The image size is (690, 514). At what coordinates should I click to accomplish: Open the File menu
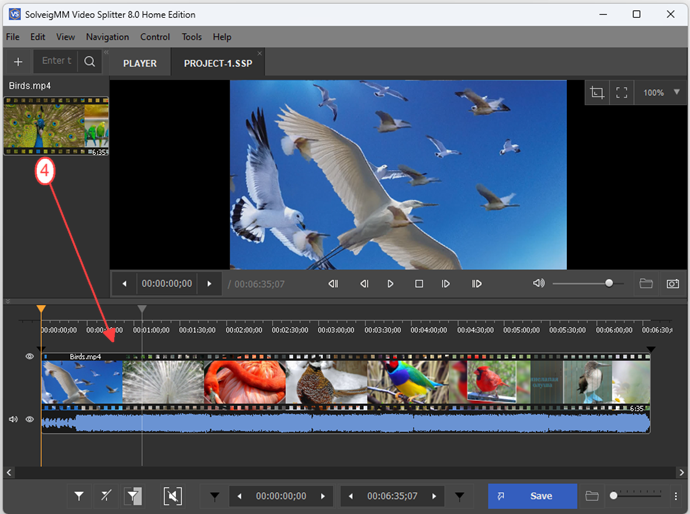pos(12,37)
